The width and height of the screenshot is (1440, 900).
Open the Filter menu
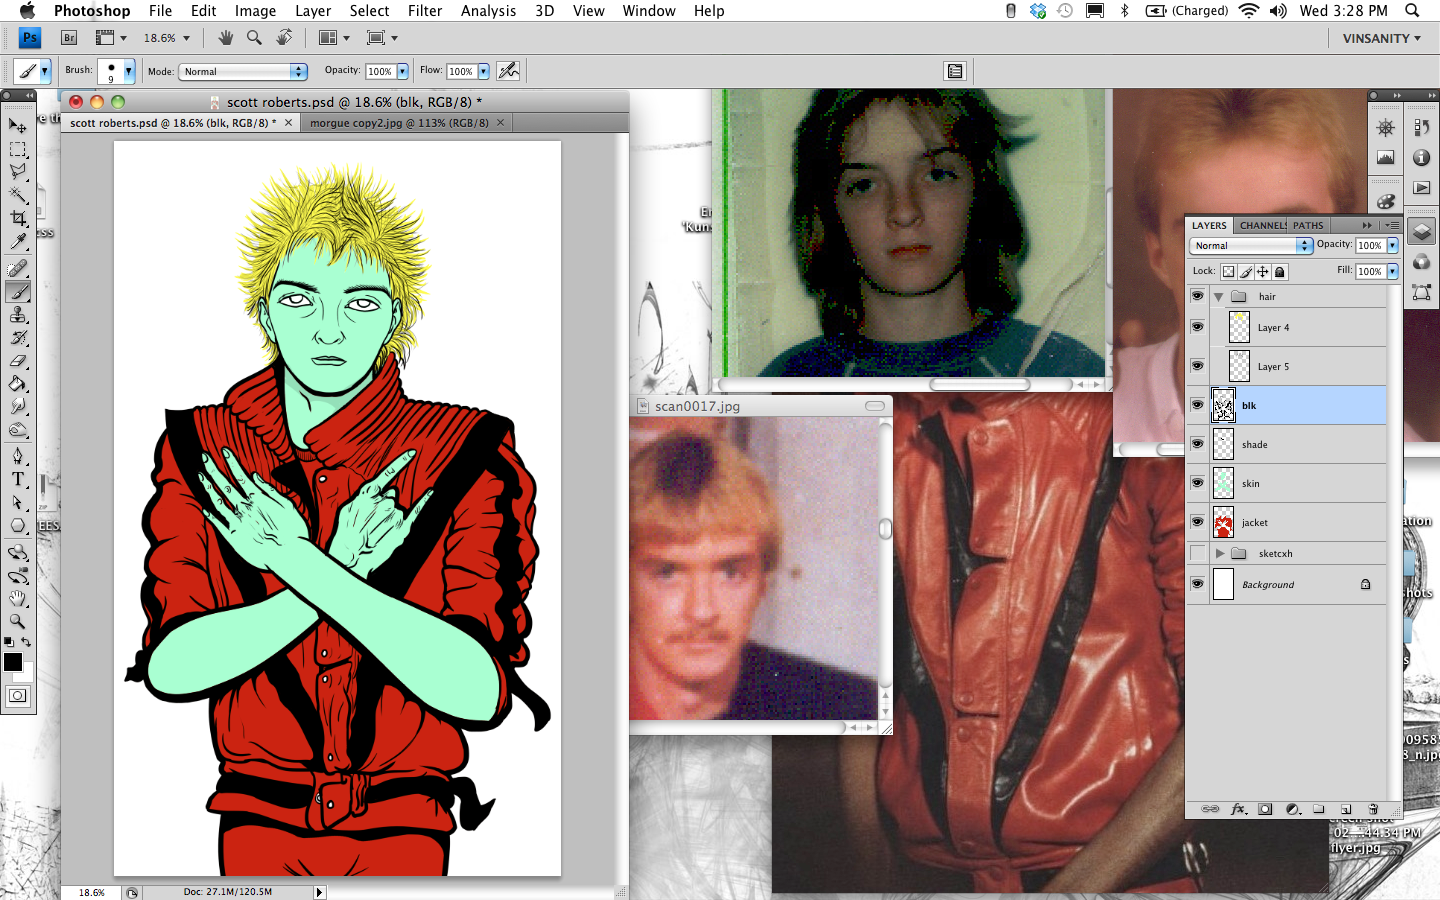tap(424, 11)
